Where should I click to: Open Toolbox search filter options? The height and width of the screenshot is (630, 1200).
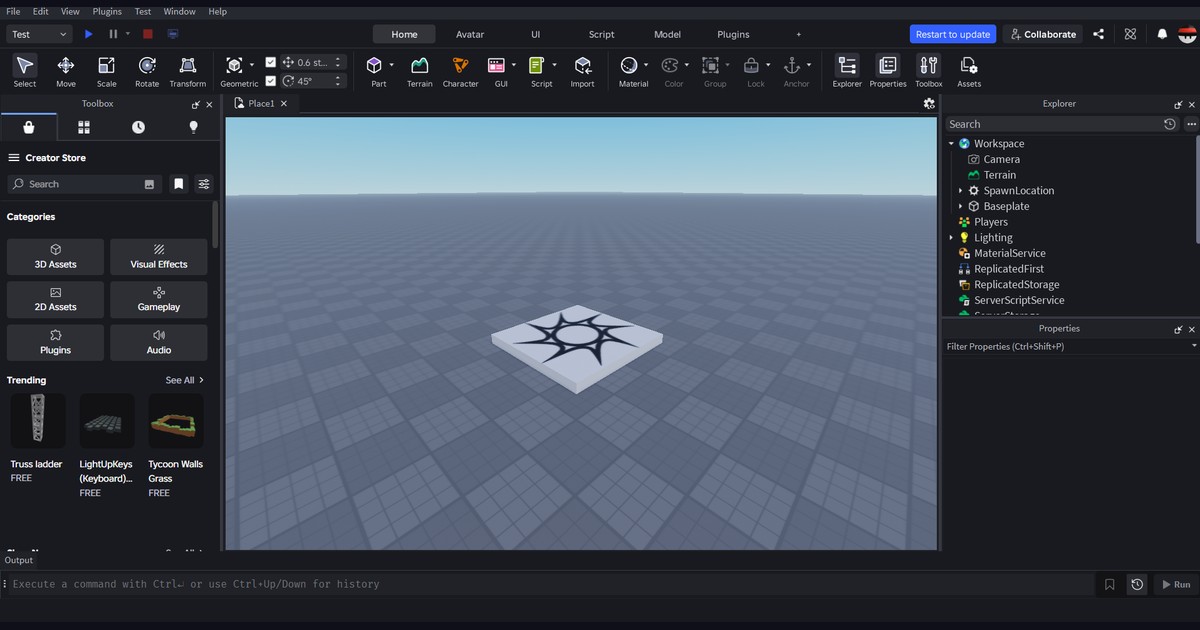click(204, 184)
